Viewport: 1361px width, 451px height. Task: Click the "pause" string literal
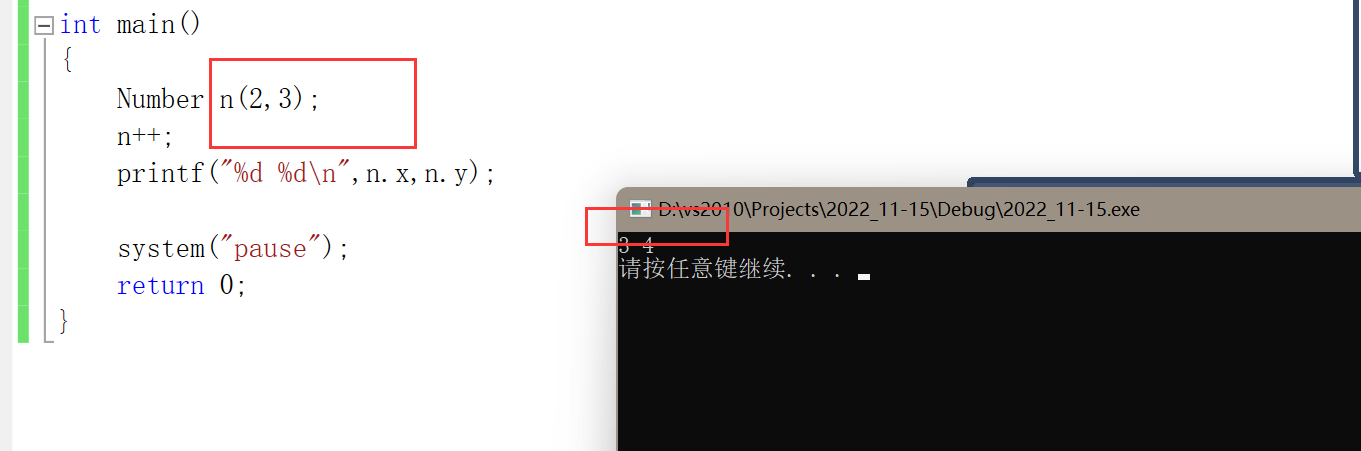click(x=268, y=248)
